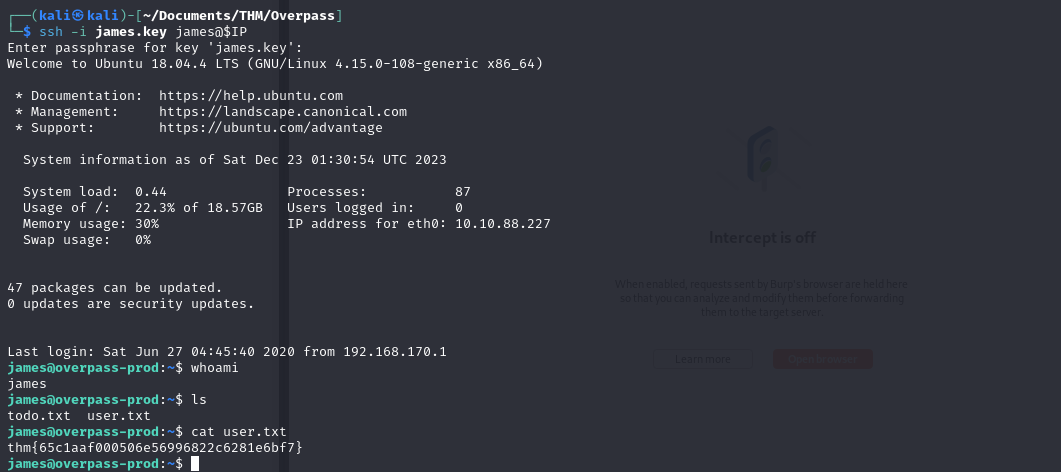
Task: Click the "Learn more" button
Action: [702, 359]
